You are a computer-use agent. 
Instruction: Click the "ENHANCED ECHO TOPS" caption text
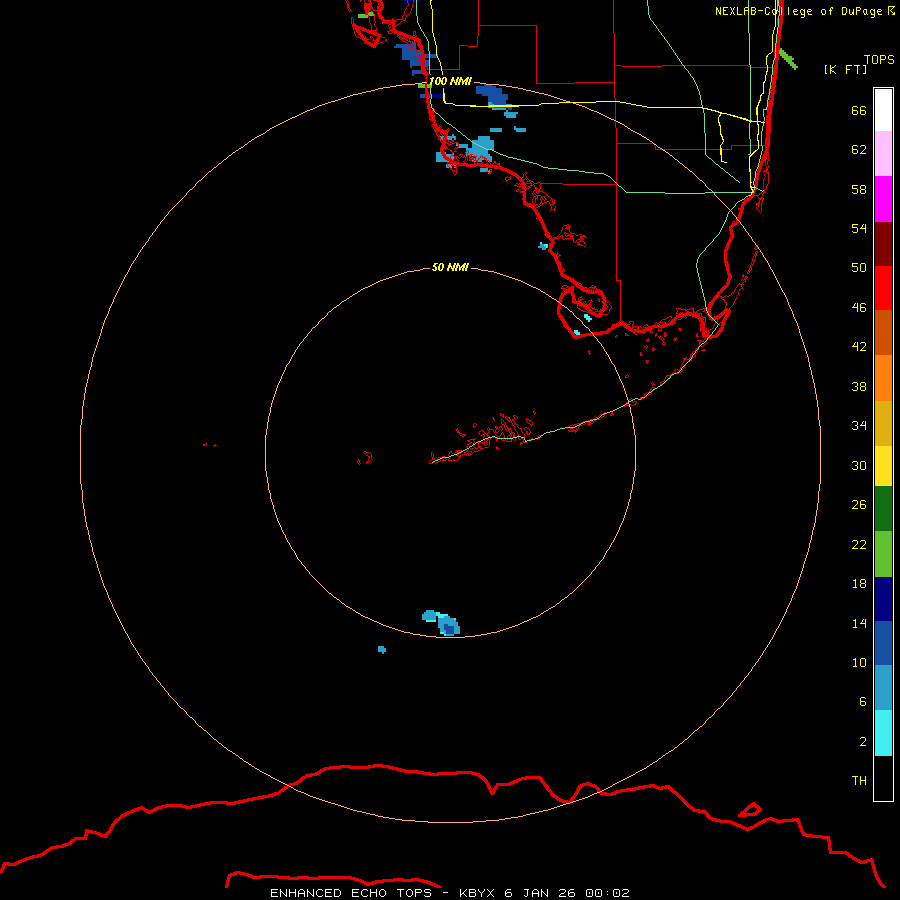click(351, 893)
